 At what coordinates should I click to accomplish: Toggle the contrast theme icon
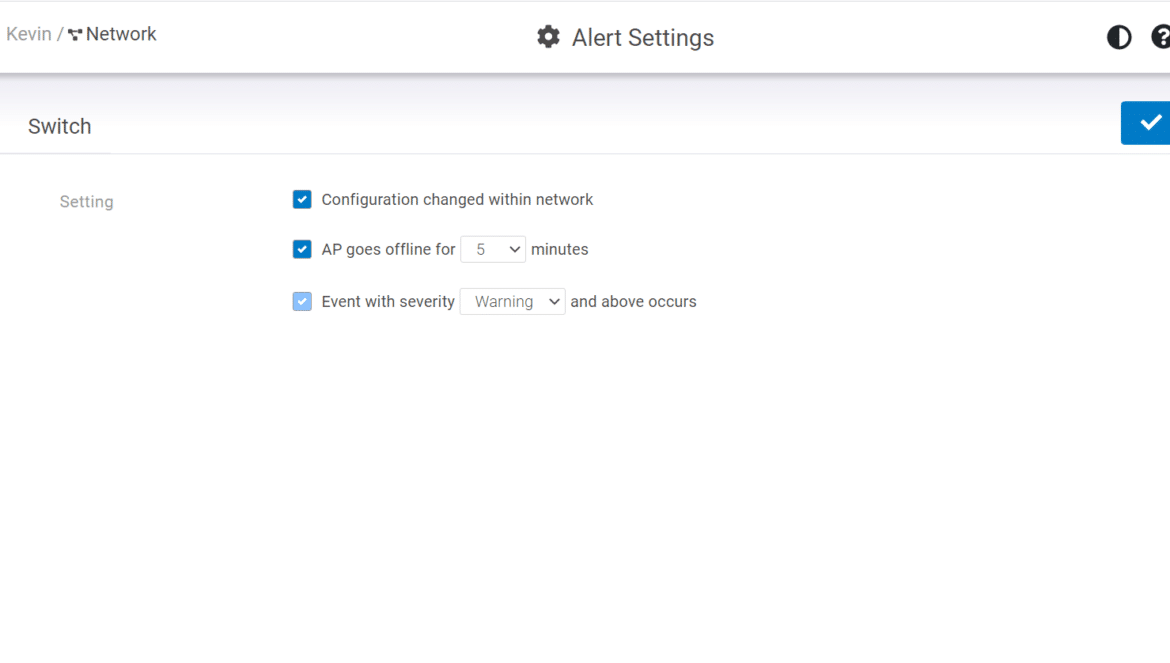[1119, 37]
